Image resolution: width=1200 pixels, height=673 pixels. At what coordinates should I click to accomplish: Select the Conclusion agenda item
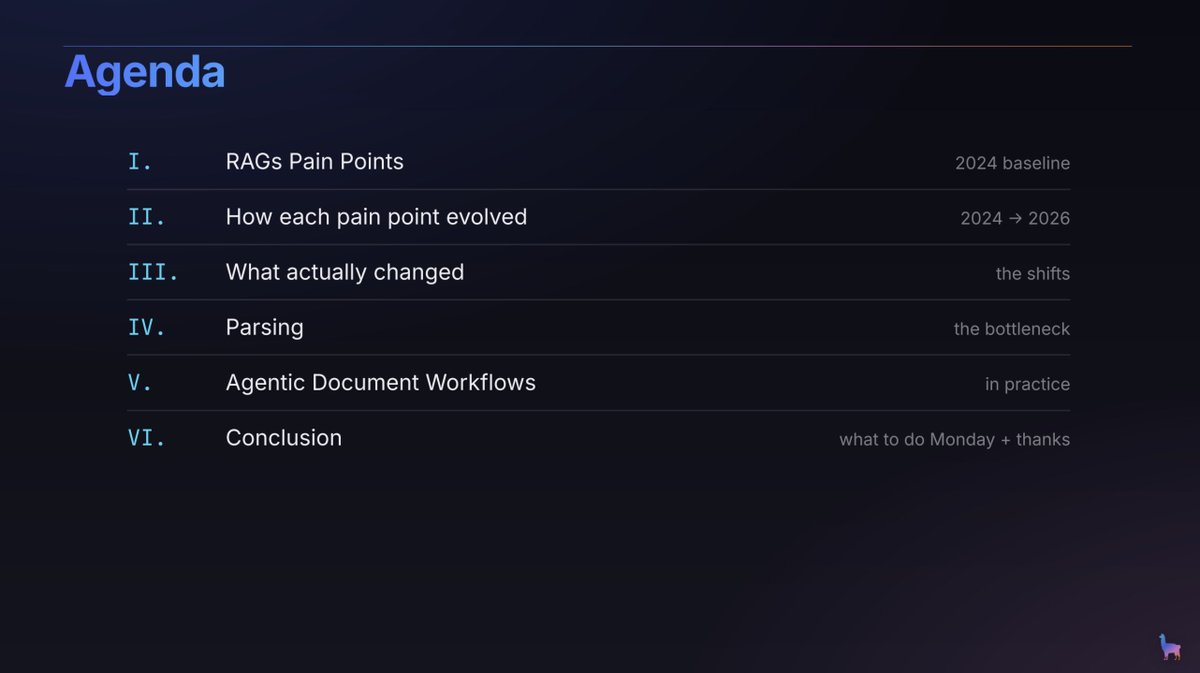point(284,437)
